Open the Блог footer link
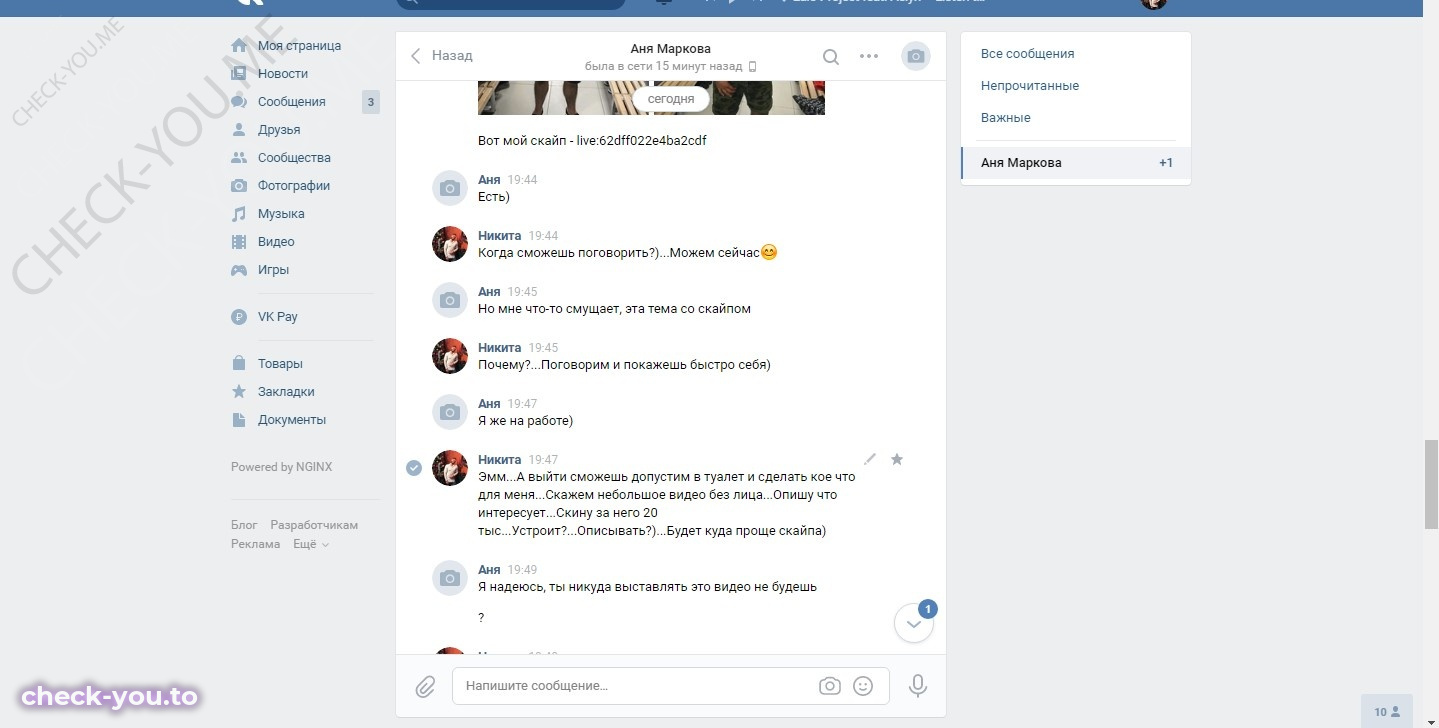 244,525
